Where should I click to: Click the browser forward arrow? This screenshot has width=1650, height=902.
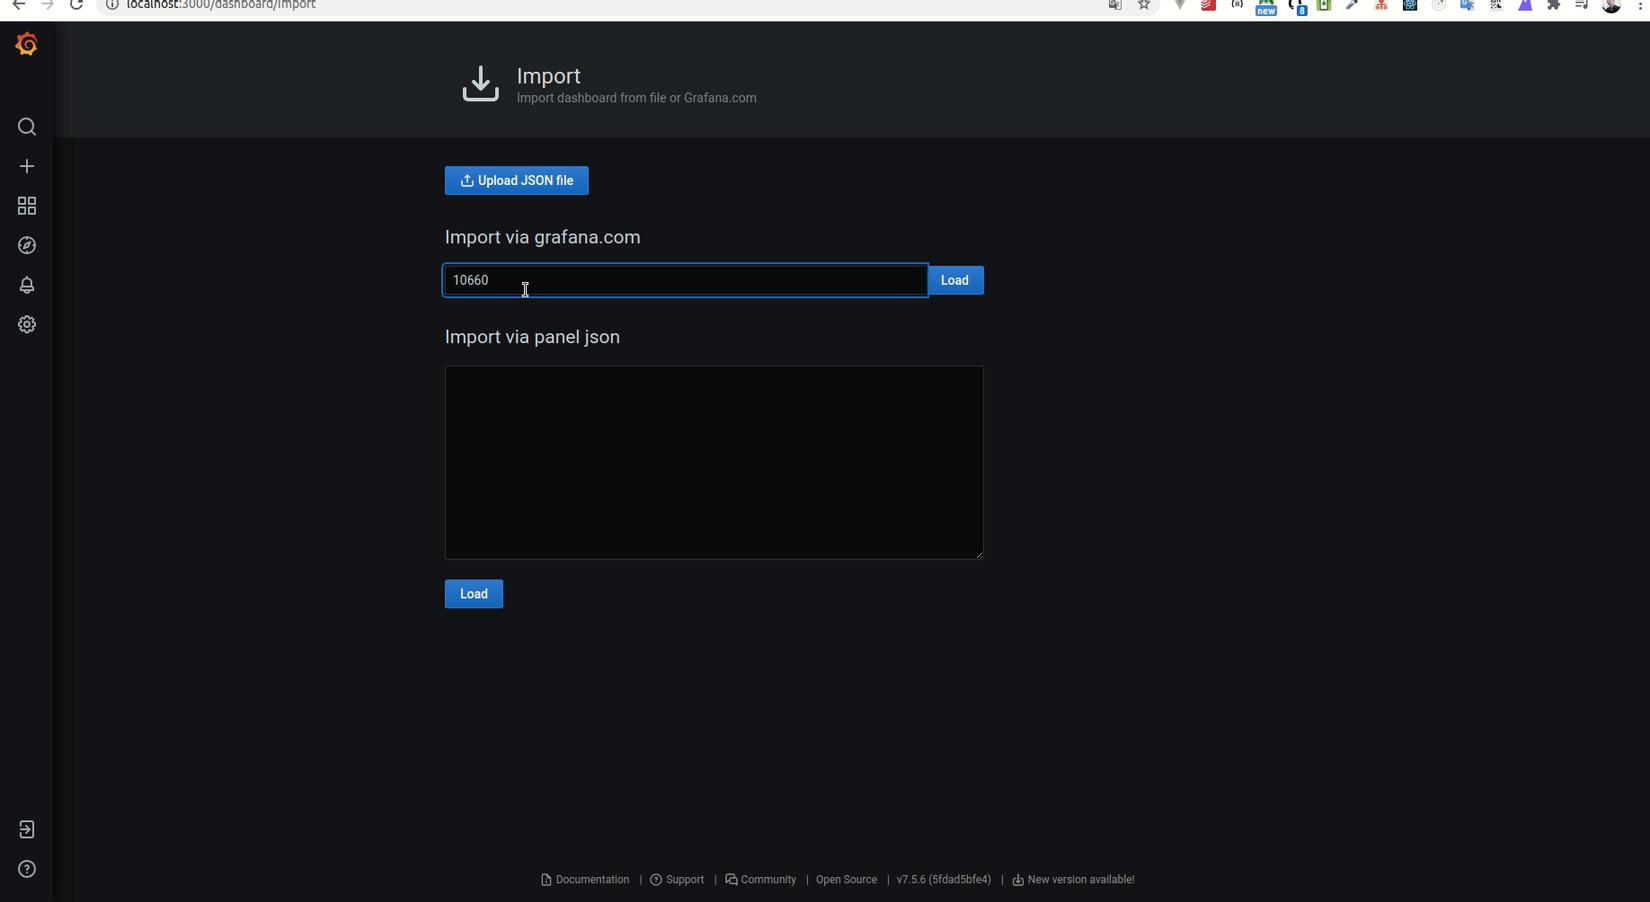tap(47, 5)
